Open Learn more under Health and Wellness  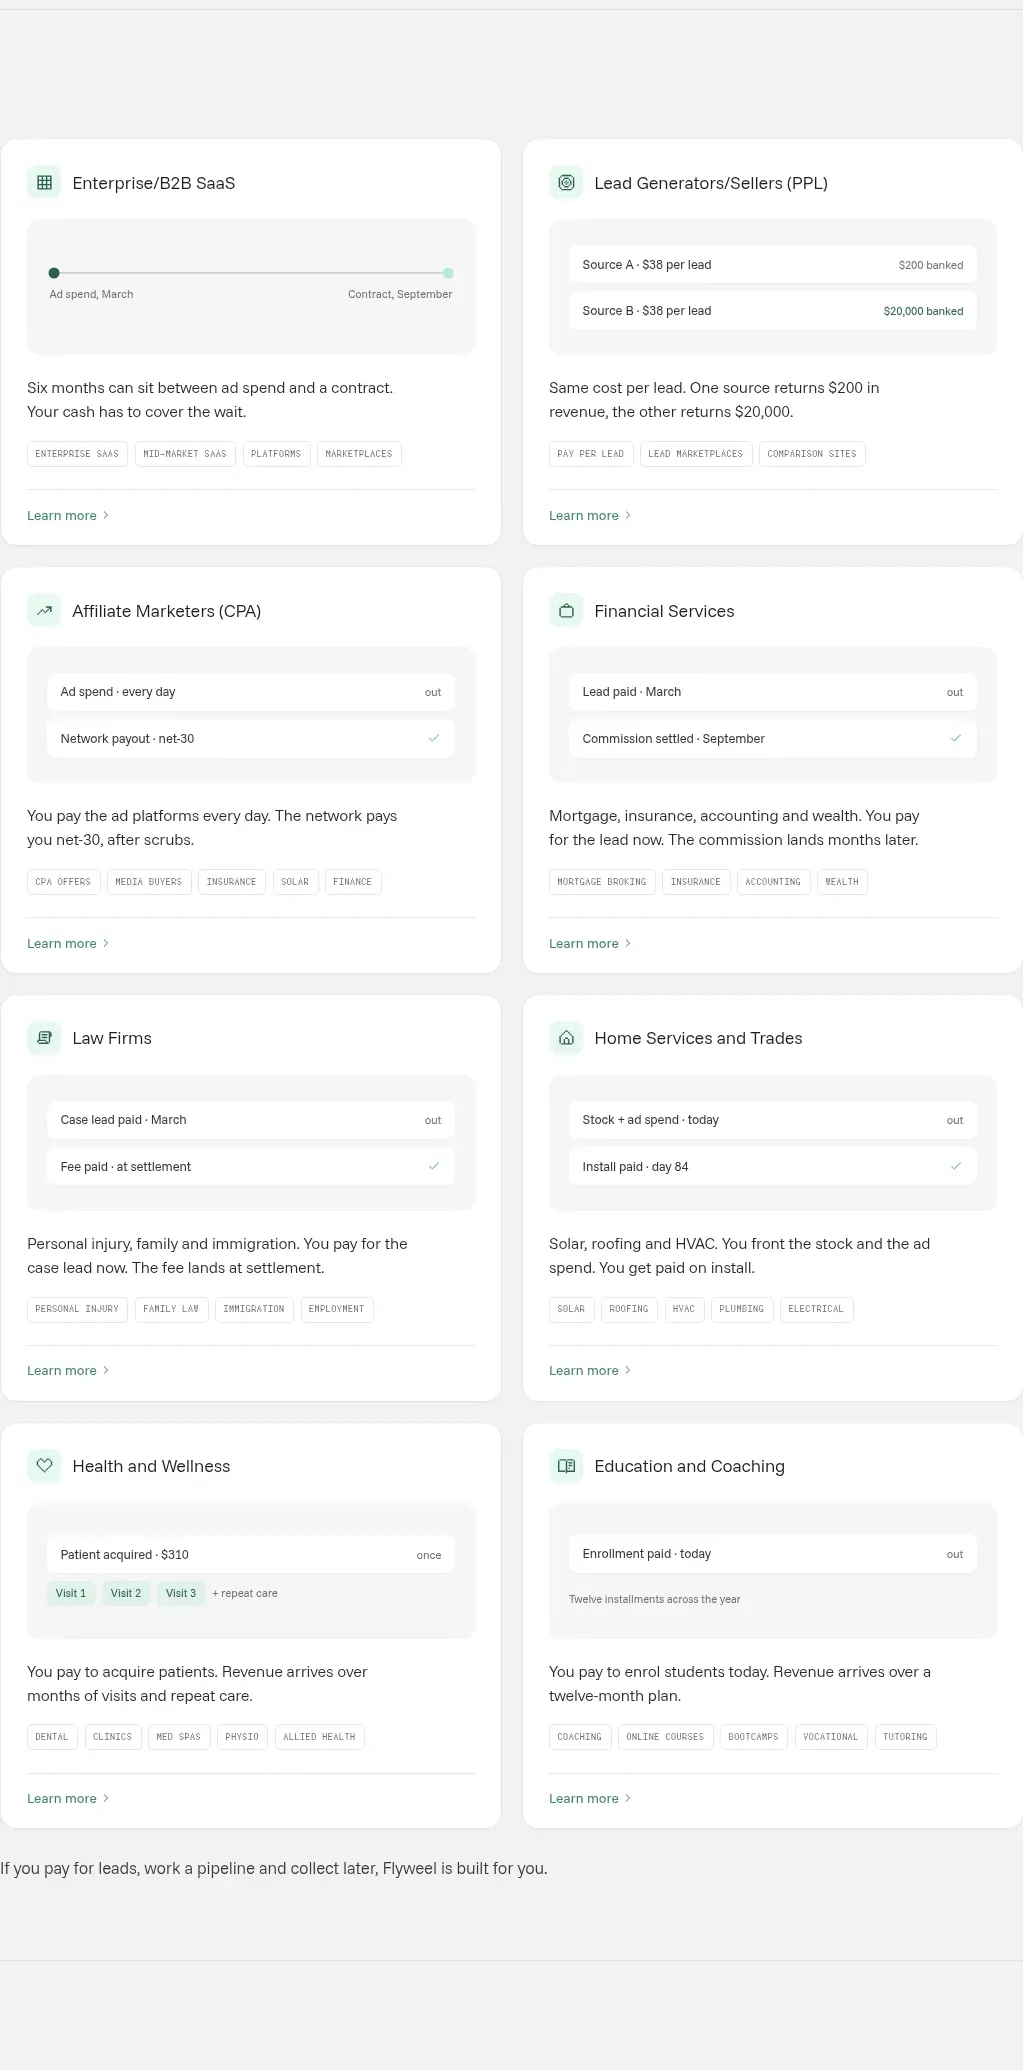(x=68, y=1799)
